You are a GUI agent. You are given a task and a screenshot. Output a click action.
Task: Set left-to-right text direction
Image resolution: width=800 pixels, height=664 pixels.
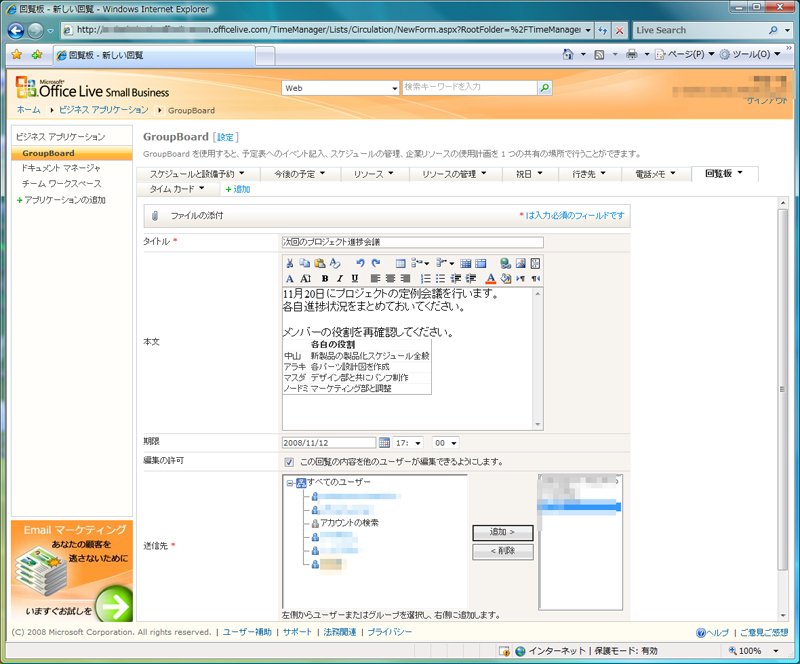click(520, 279)
